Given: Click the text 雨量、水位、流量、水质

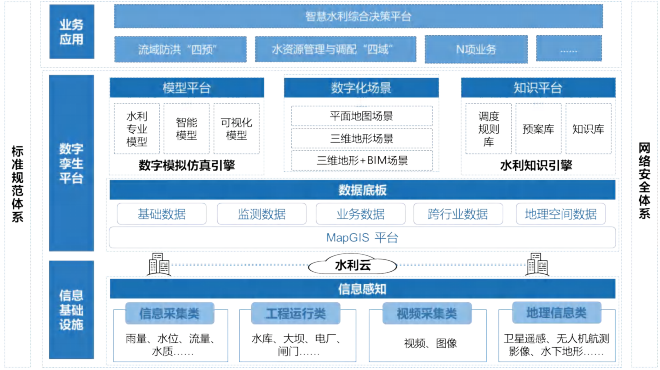Looking at the screenshot, I should (170, 344).
